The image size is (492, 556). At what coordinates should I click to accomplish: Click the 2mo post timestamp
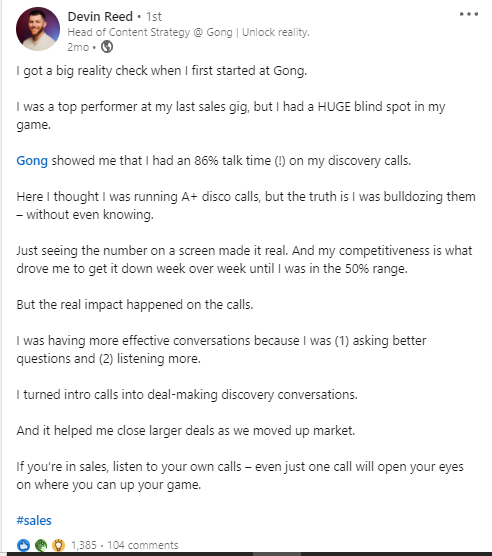(x=78, y=47)
